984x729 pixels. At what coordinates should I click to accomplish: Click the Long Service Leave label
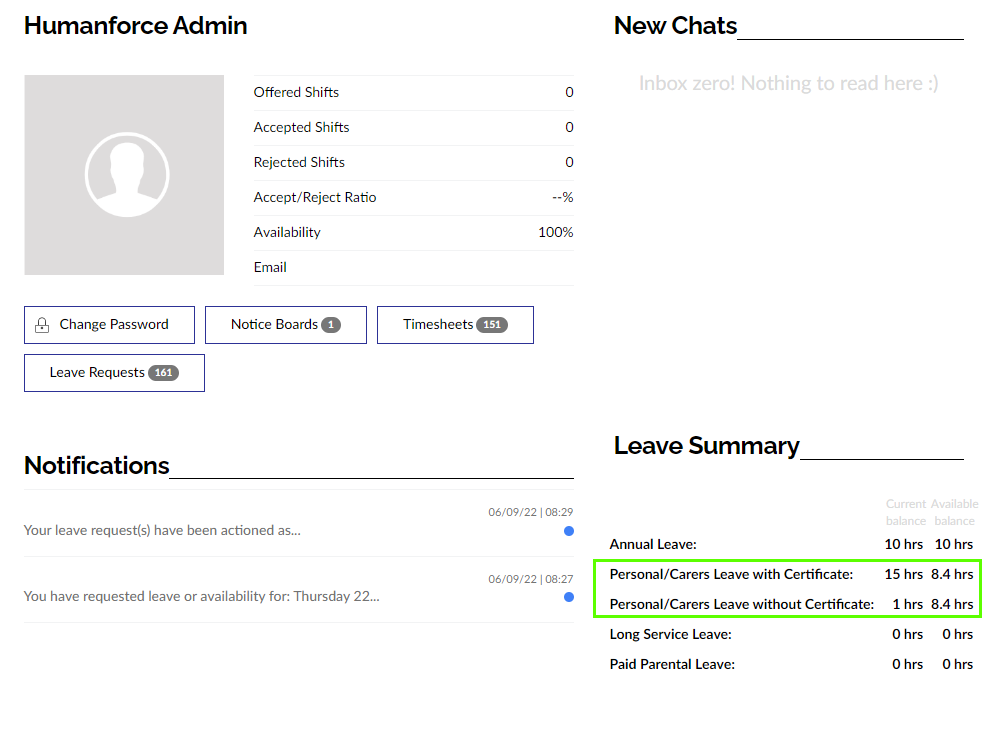[x=671, y=635]
